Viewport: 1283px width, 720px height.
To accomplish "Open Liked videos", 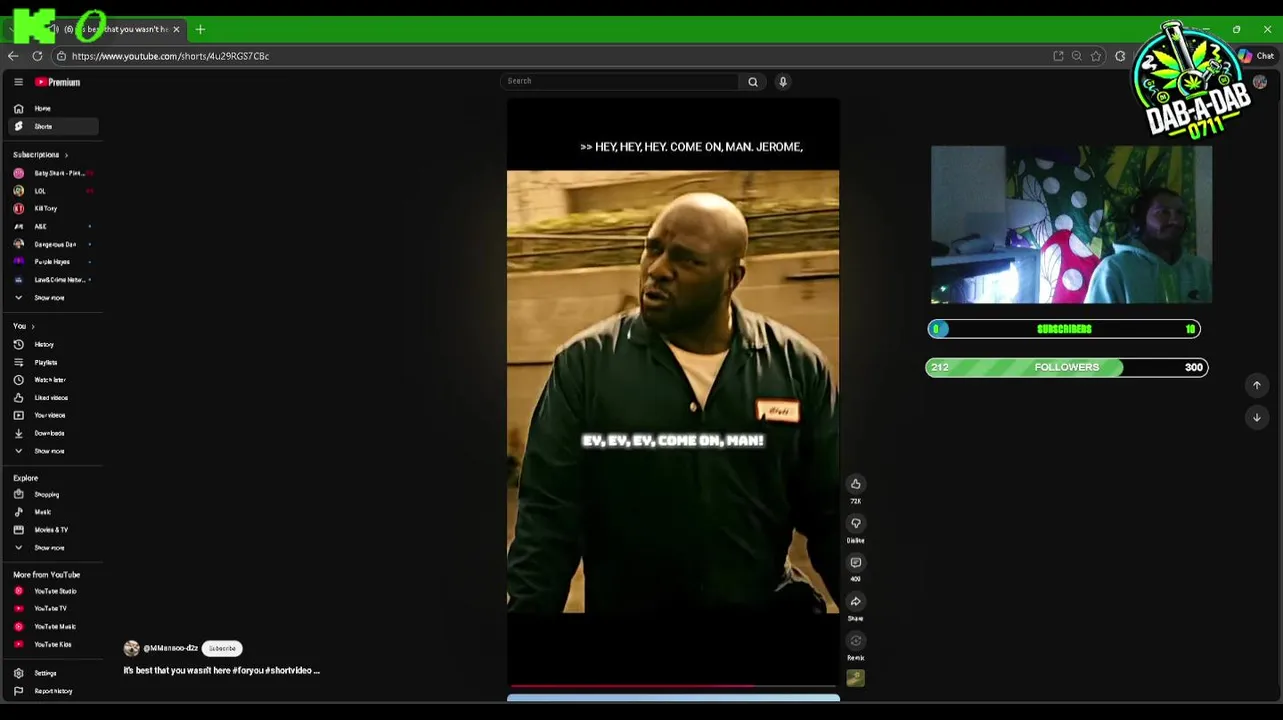I will click(53, 398).
